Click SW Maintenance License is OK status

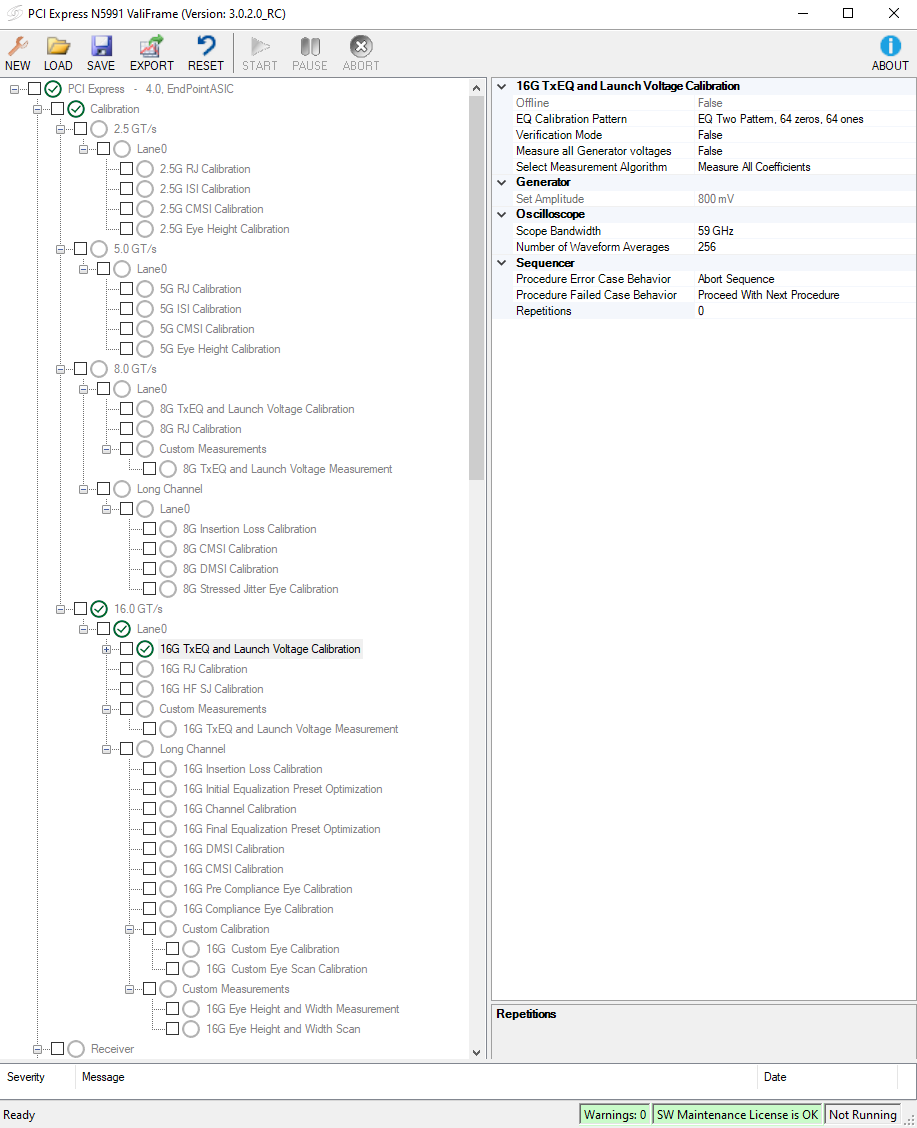(737, 1114)
